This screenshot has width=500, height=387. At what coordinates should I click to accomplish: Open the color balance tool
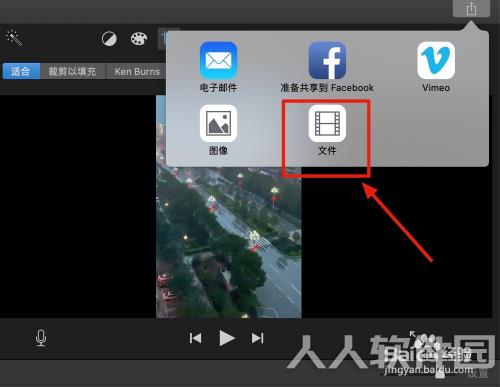(109, 39)
